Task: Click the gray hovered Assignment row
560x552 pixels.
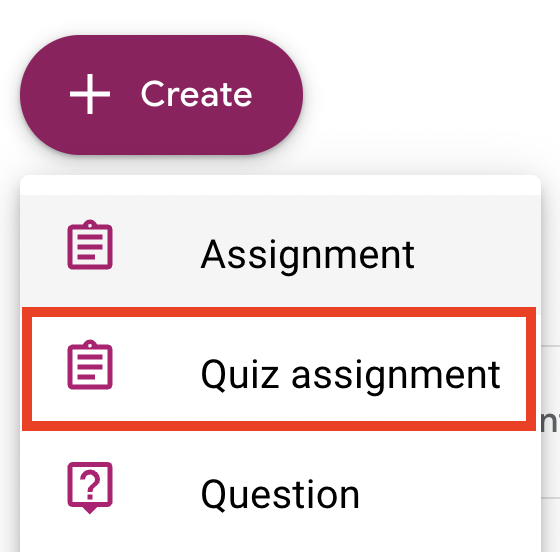Action: pos(280,251)
